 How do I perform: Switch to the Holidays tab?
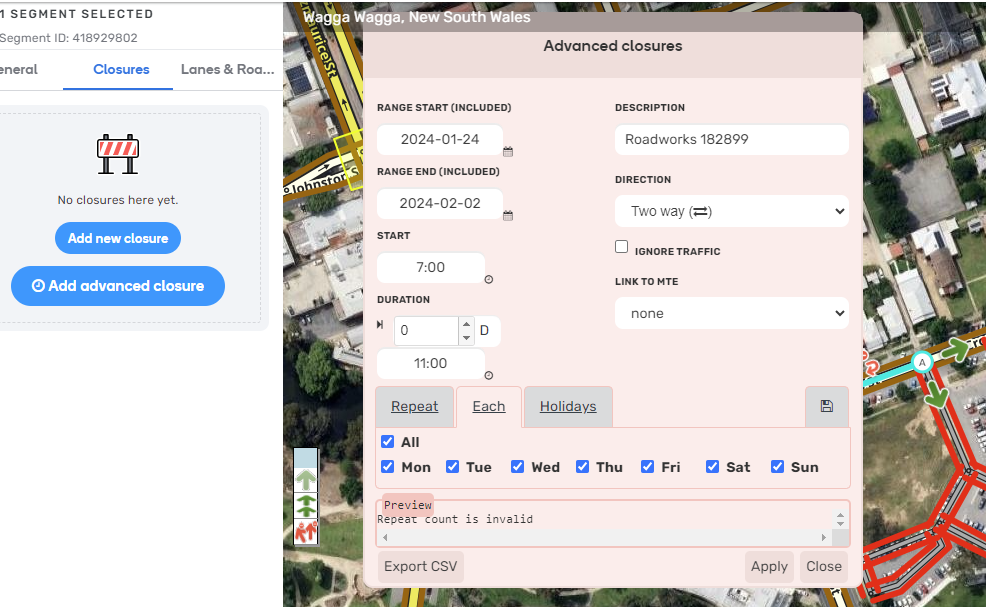pos(568,406)
